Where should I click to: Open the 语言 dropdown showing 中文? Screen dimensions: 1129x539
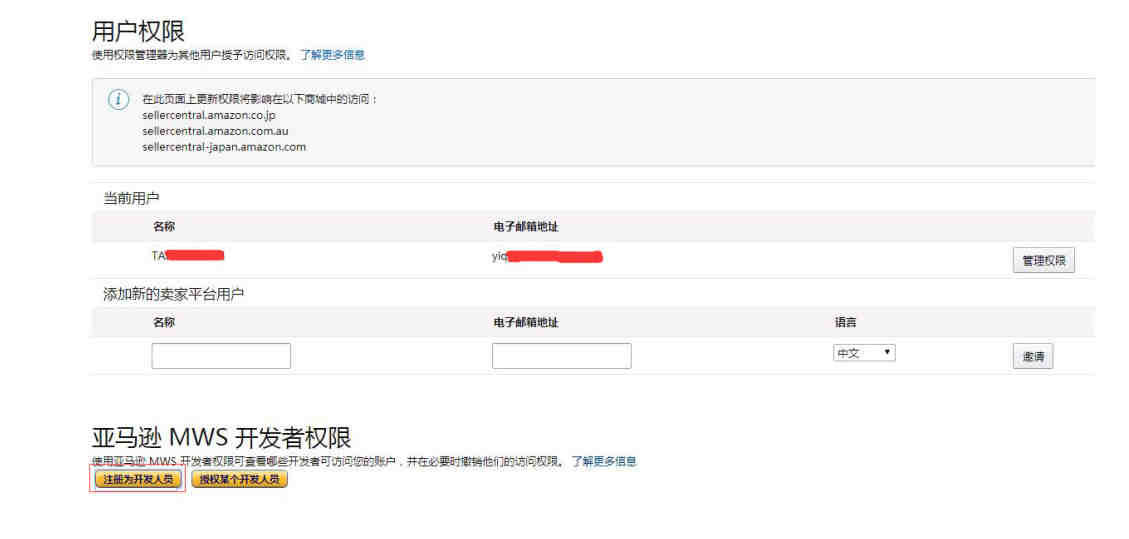click(864, 353)
